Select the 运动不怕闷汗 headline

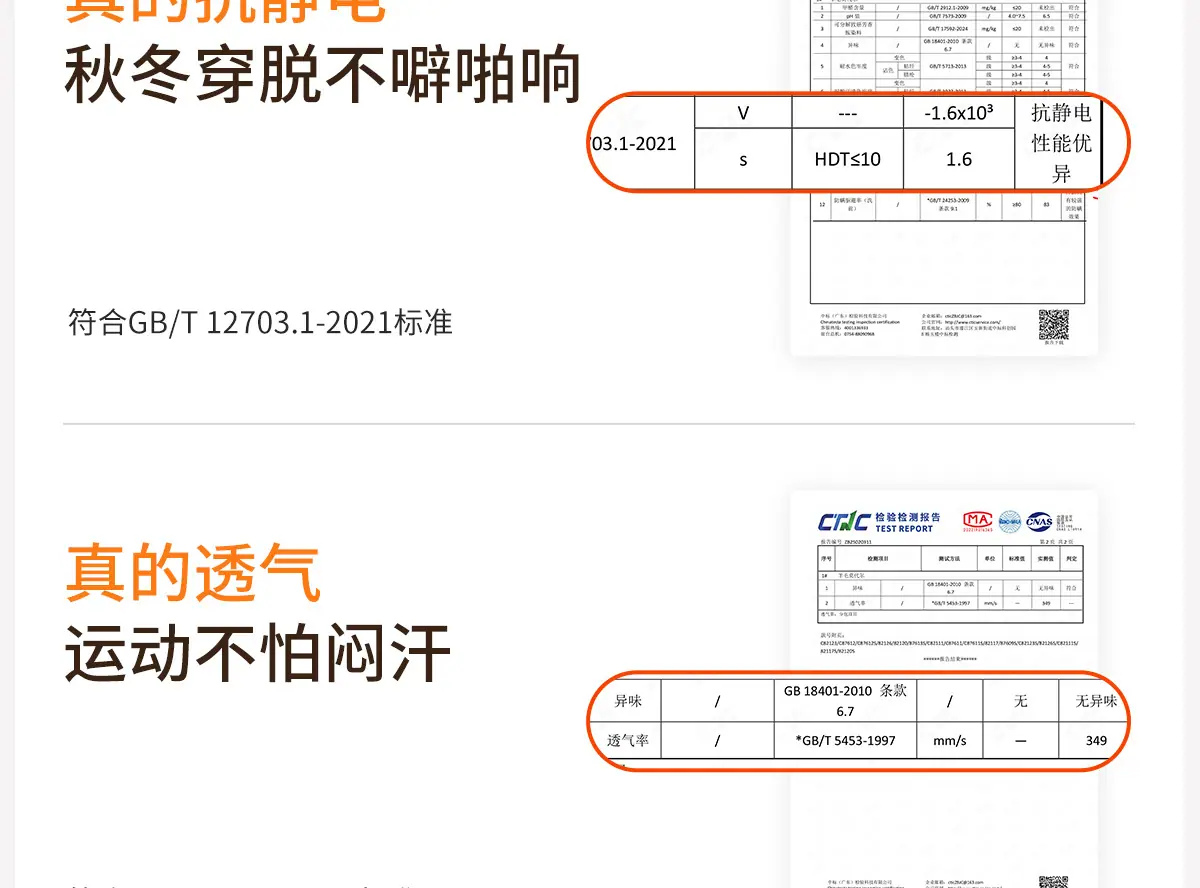coord(258,654)
